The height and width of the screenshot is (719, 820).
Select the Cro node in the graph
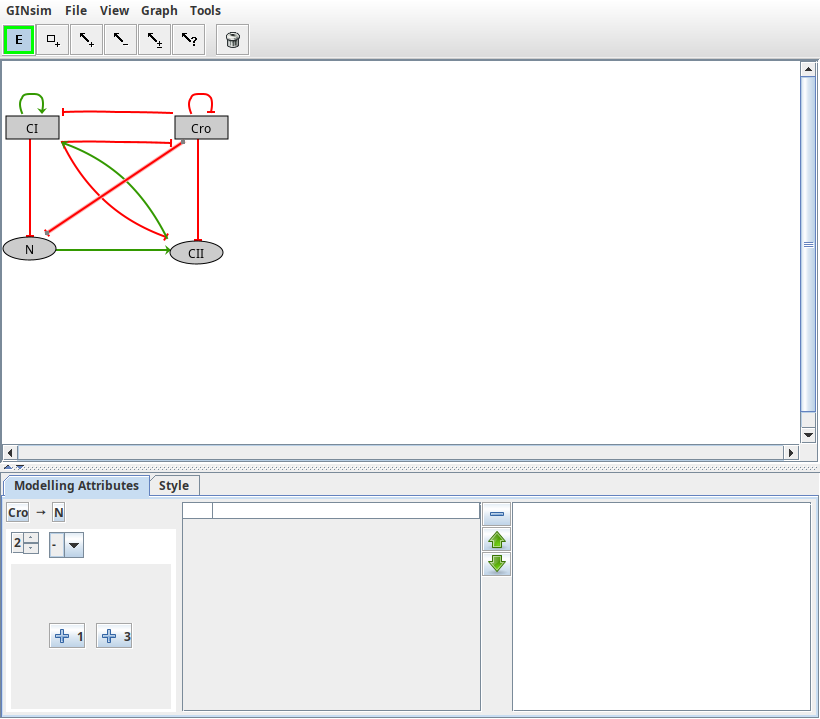pos(201,127)
